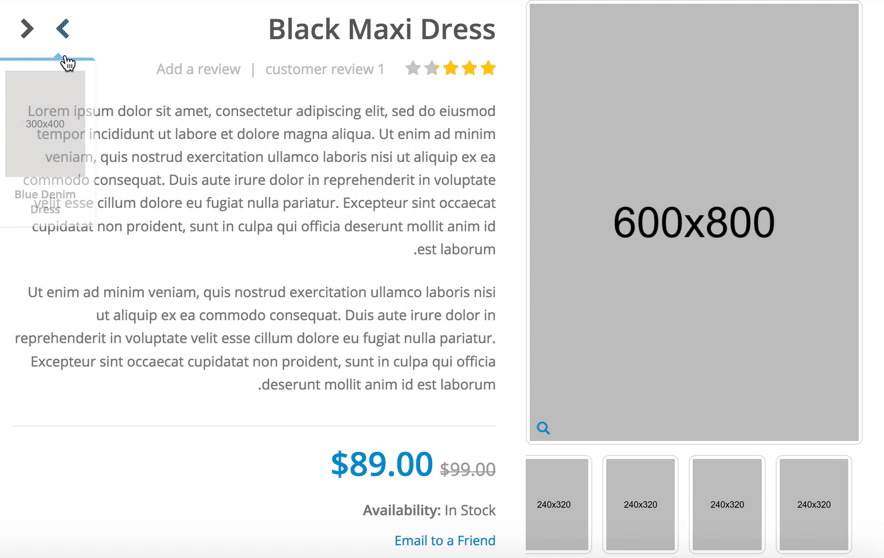Viewport: 884px width, 558px height.
Task: Click the blue left-pointing chevron arrow
Action: point(63,29)
